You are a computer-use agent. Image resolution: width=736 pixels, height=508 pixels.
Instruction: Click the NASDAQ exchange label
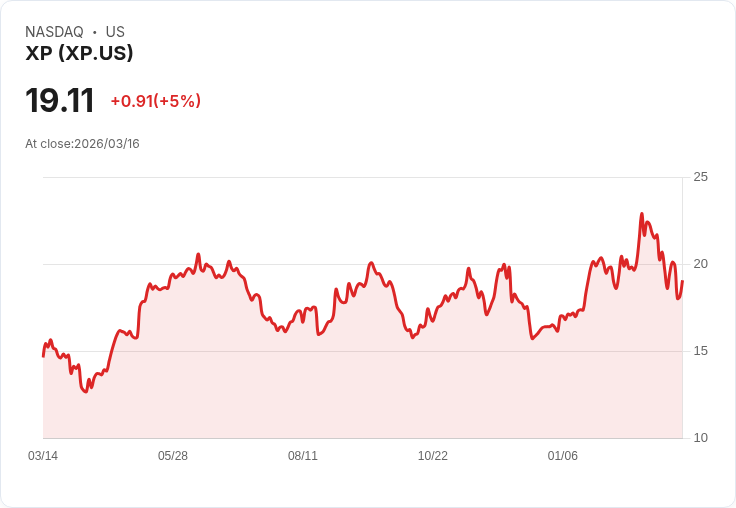54,32
